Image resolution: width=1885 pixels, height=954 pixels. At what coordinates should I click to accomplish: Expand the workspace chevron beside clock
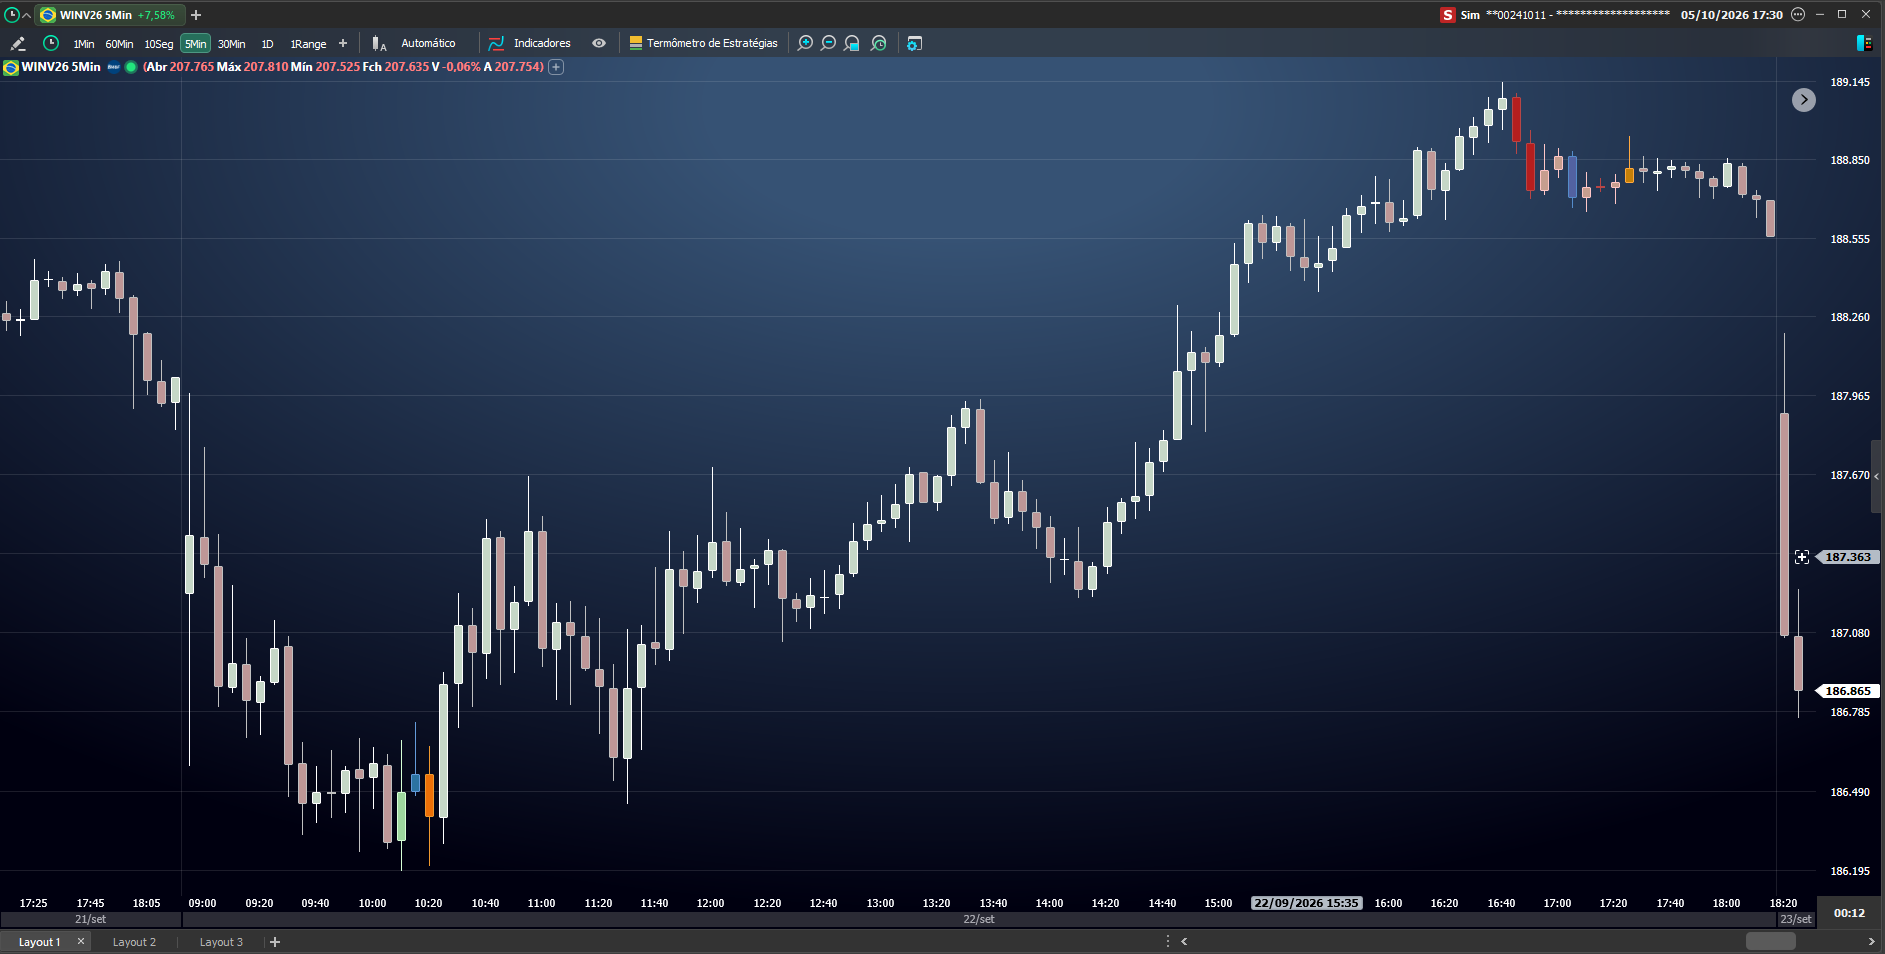coord(26,15)
